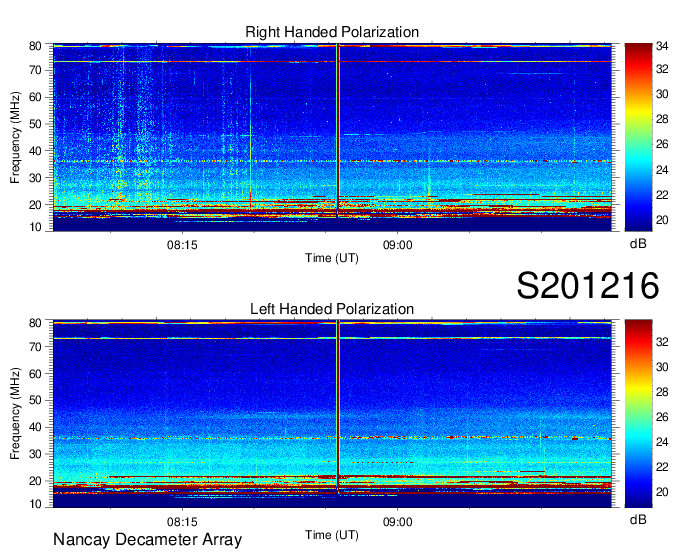Click the 20 MHz tick label on bottom plot
The width and height of the screenshot is (680, 552).
tap(35, 481)
